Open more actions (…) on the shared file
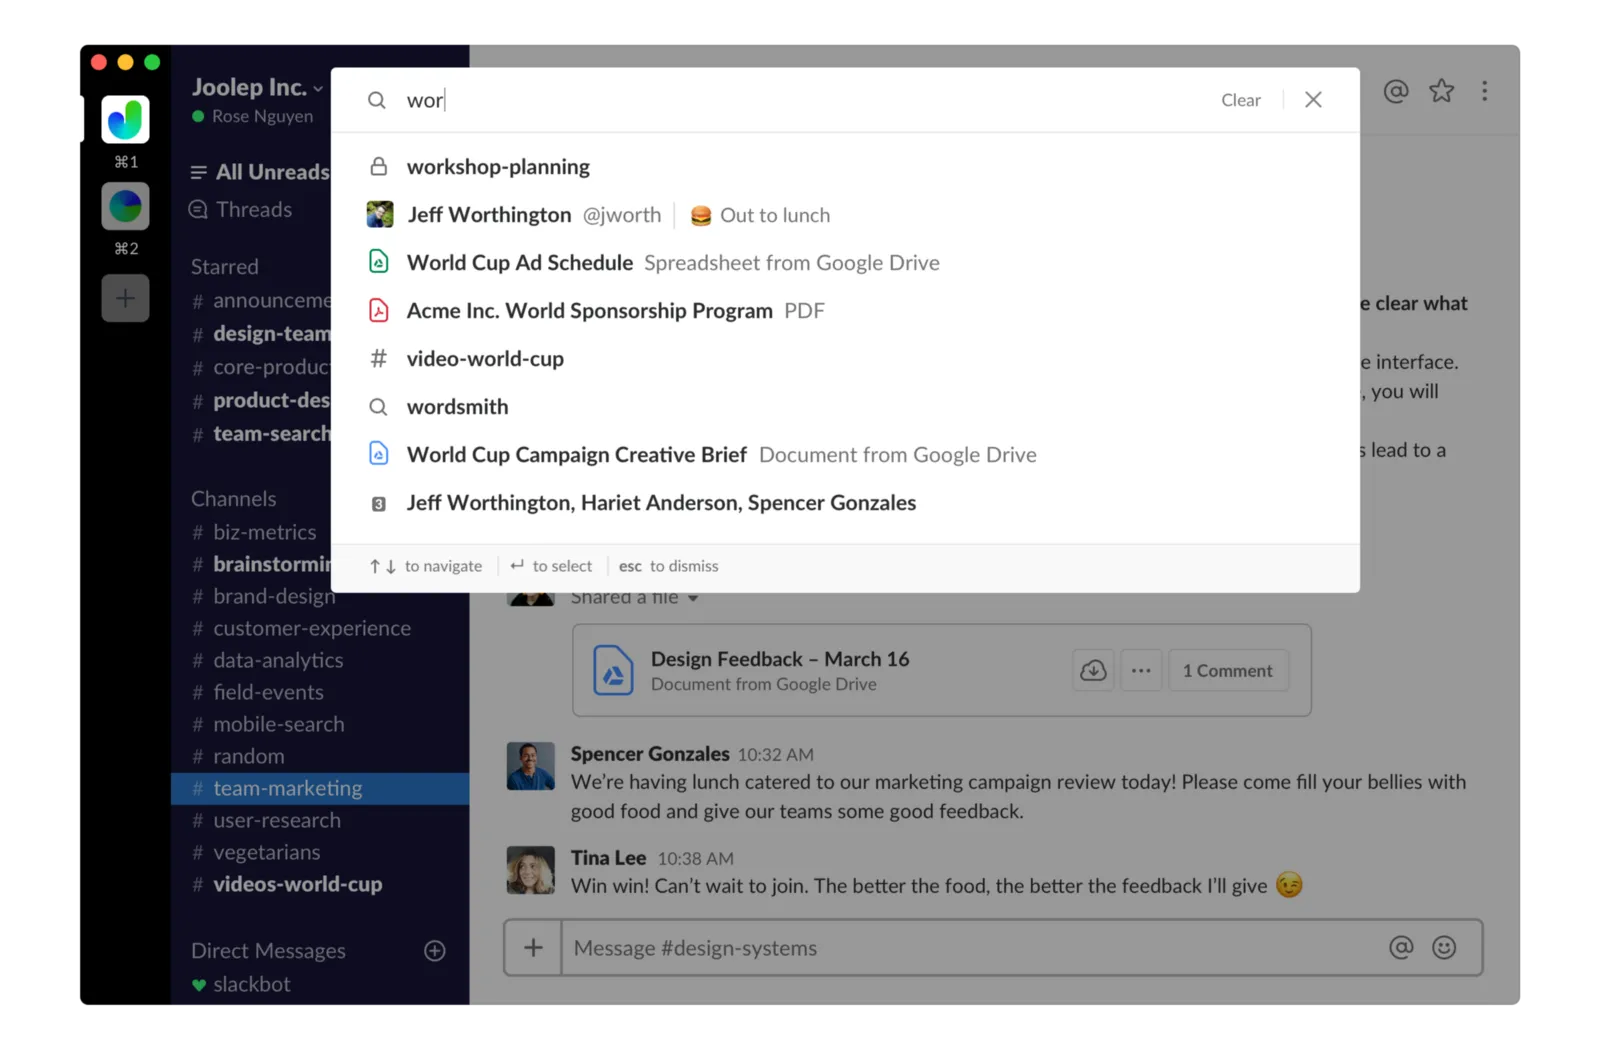 [x=1141, y=670]
